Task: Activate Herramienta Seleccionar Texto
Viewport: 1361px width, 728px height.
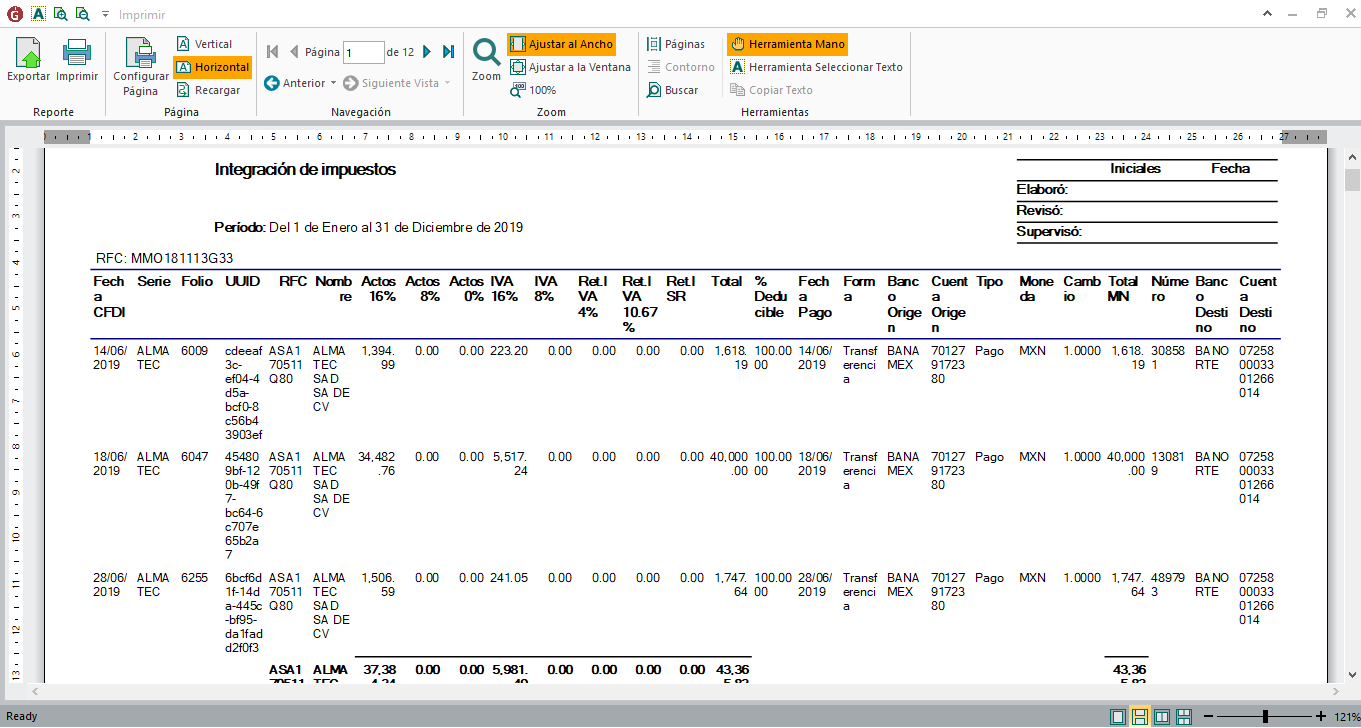Action: tap(816, 67)
